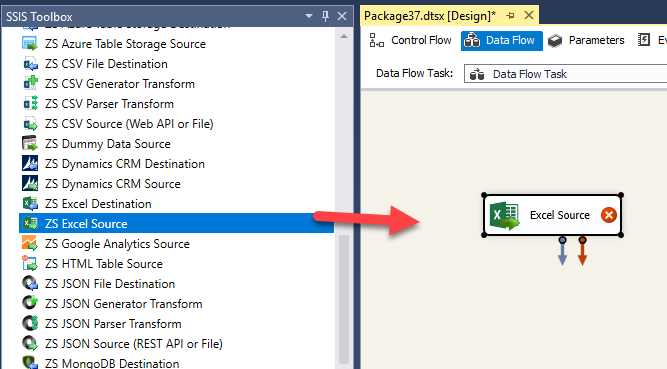
Task: Select 'ZS Excel Source' highlighted item
Action: (177, 223)
